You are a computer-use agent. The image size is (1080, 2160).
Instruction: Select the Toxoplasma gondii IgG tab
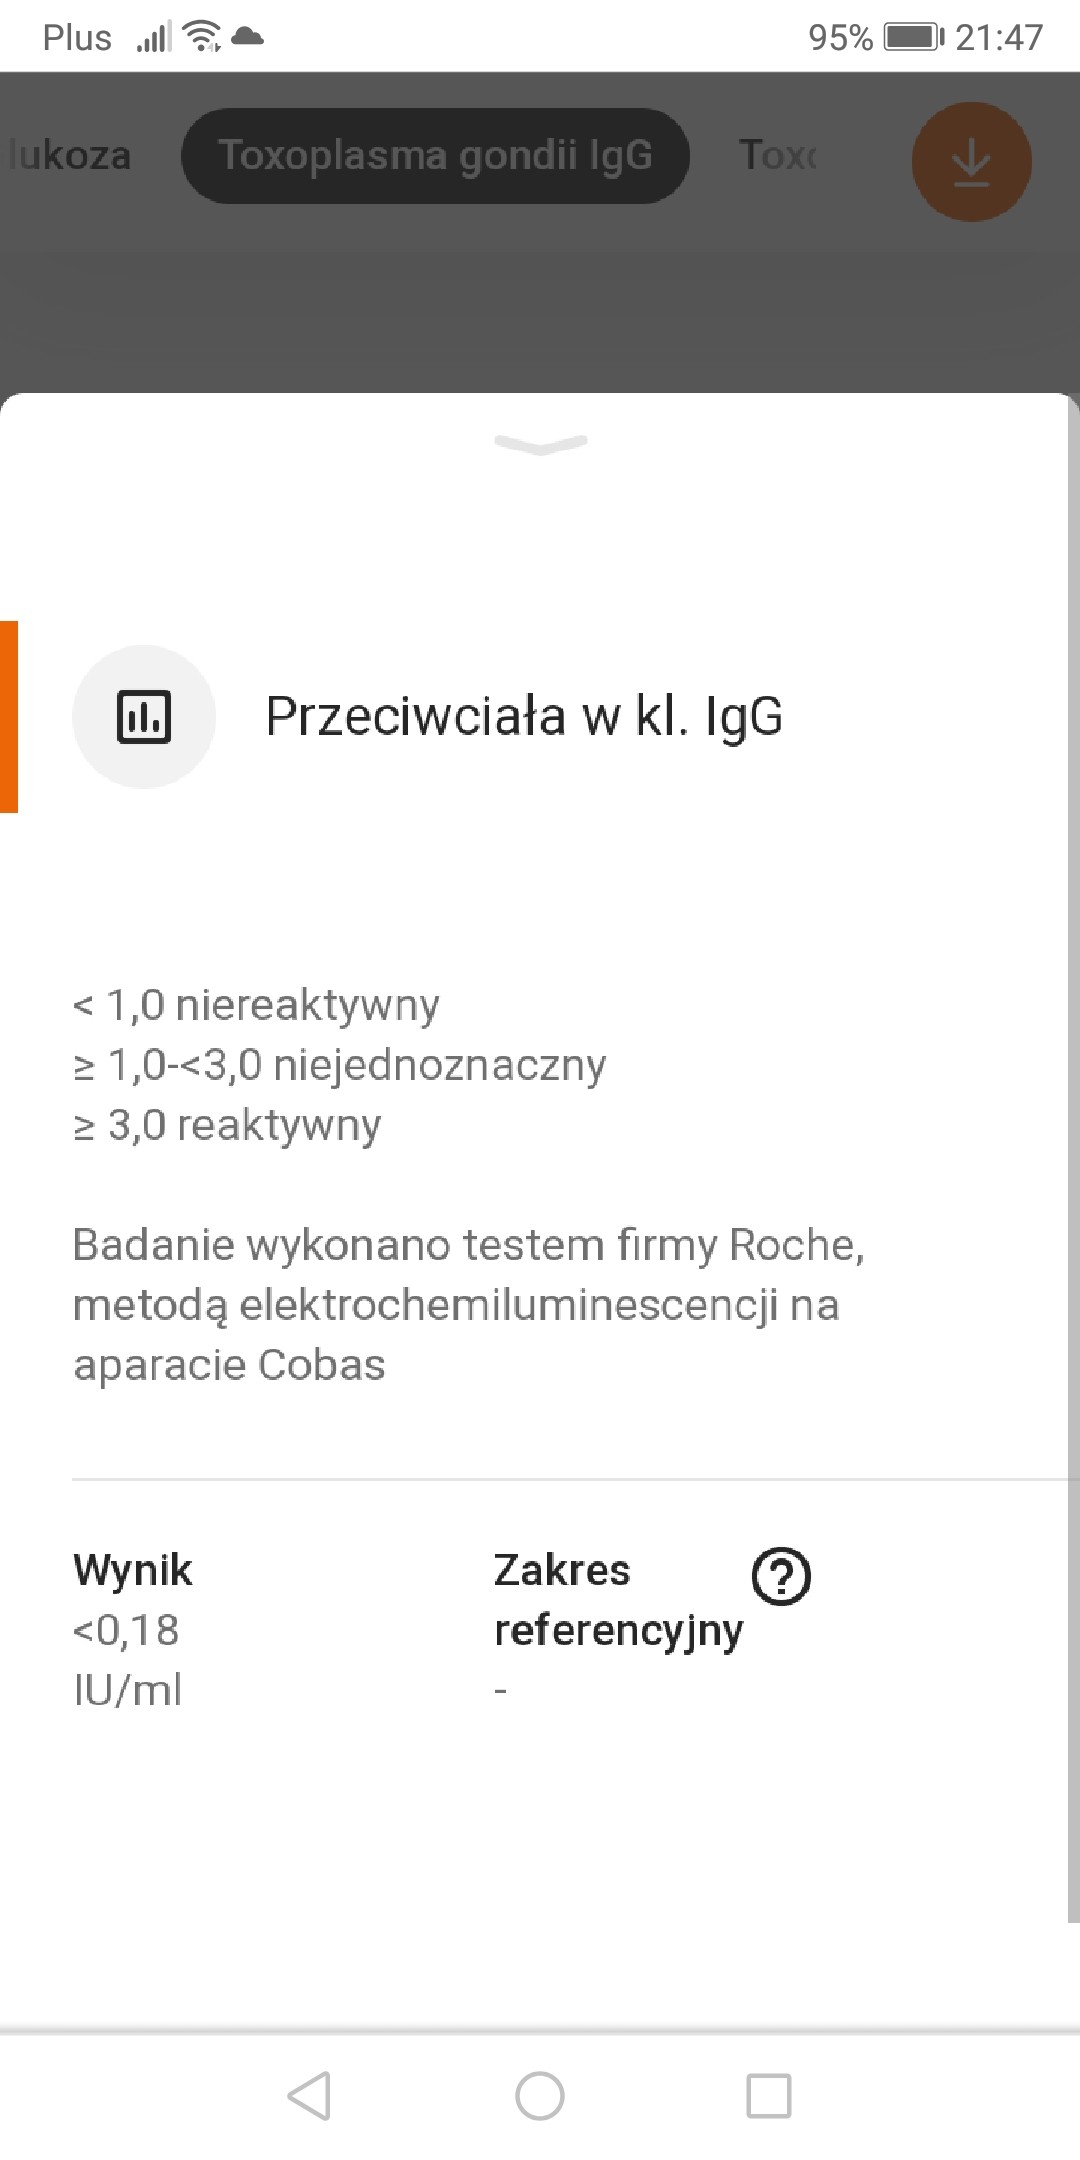tap(435, 156)
